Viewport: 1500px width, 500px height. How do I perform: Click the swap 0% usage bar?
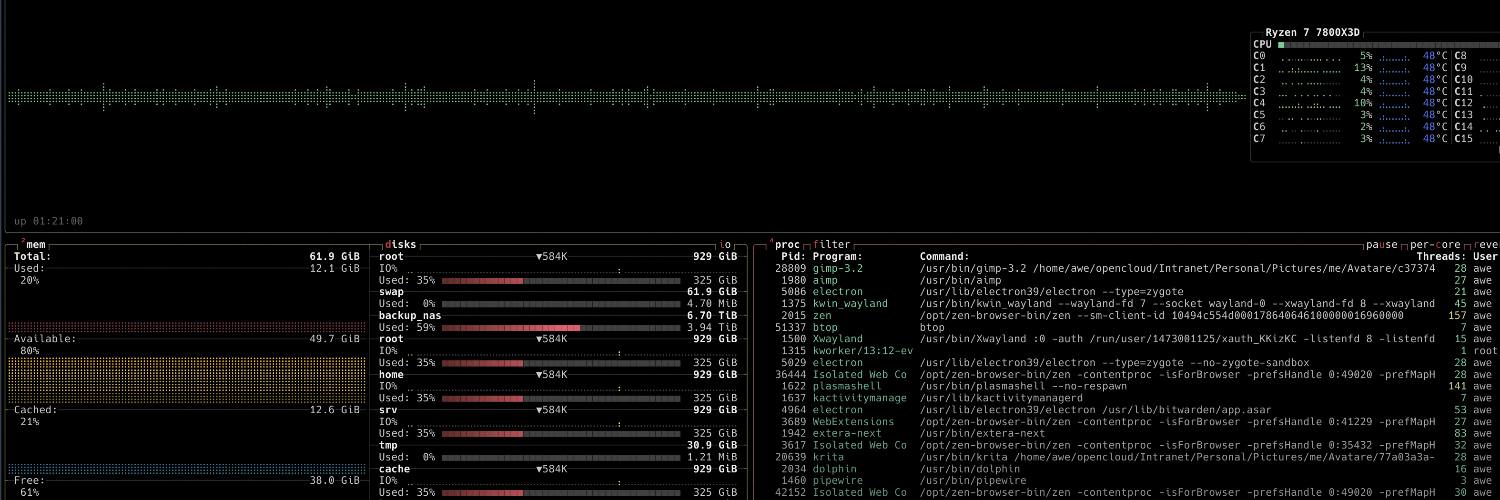click(x=559, y=303)
